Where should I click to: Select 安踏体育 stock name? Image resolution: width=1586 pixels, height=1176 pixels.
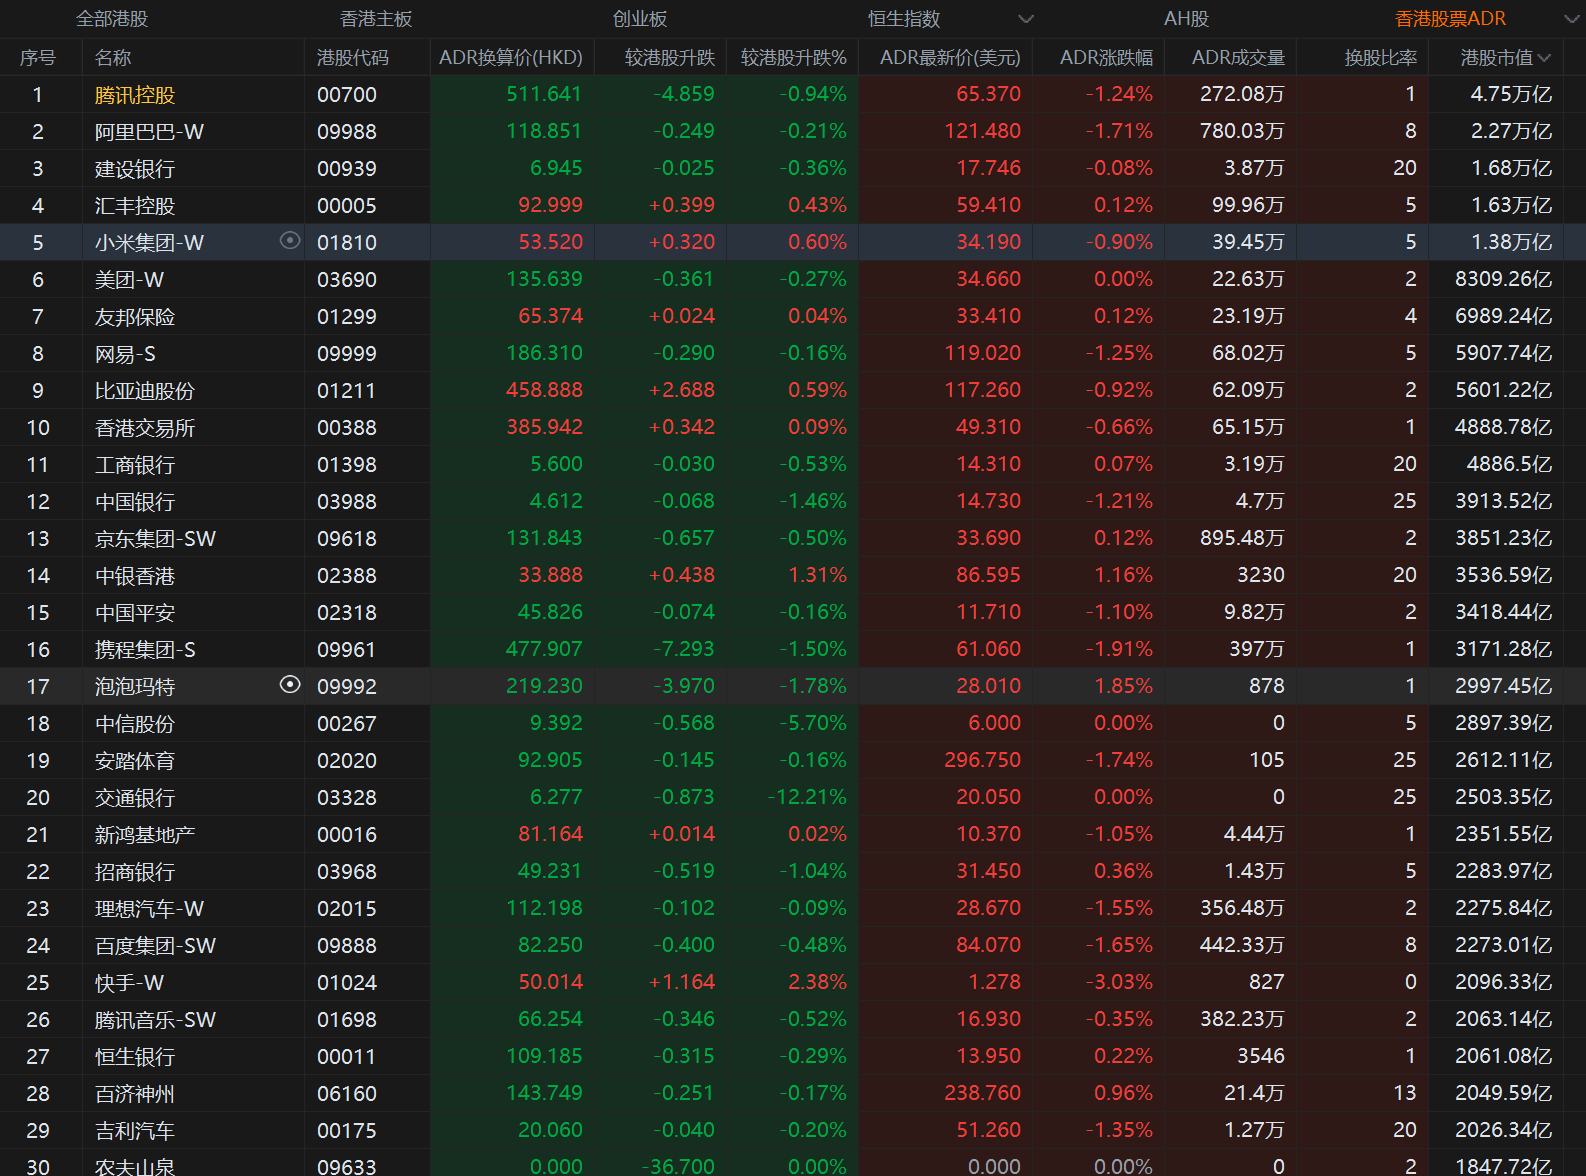tap(135, 760)
